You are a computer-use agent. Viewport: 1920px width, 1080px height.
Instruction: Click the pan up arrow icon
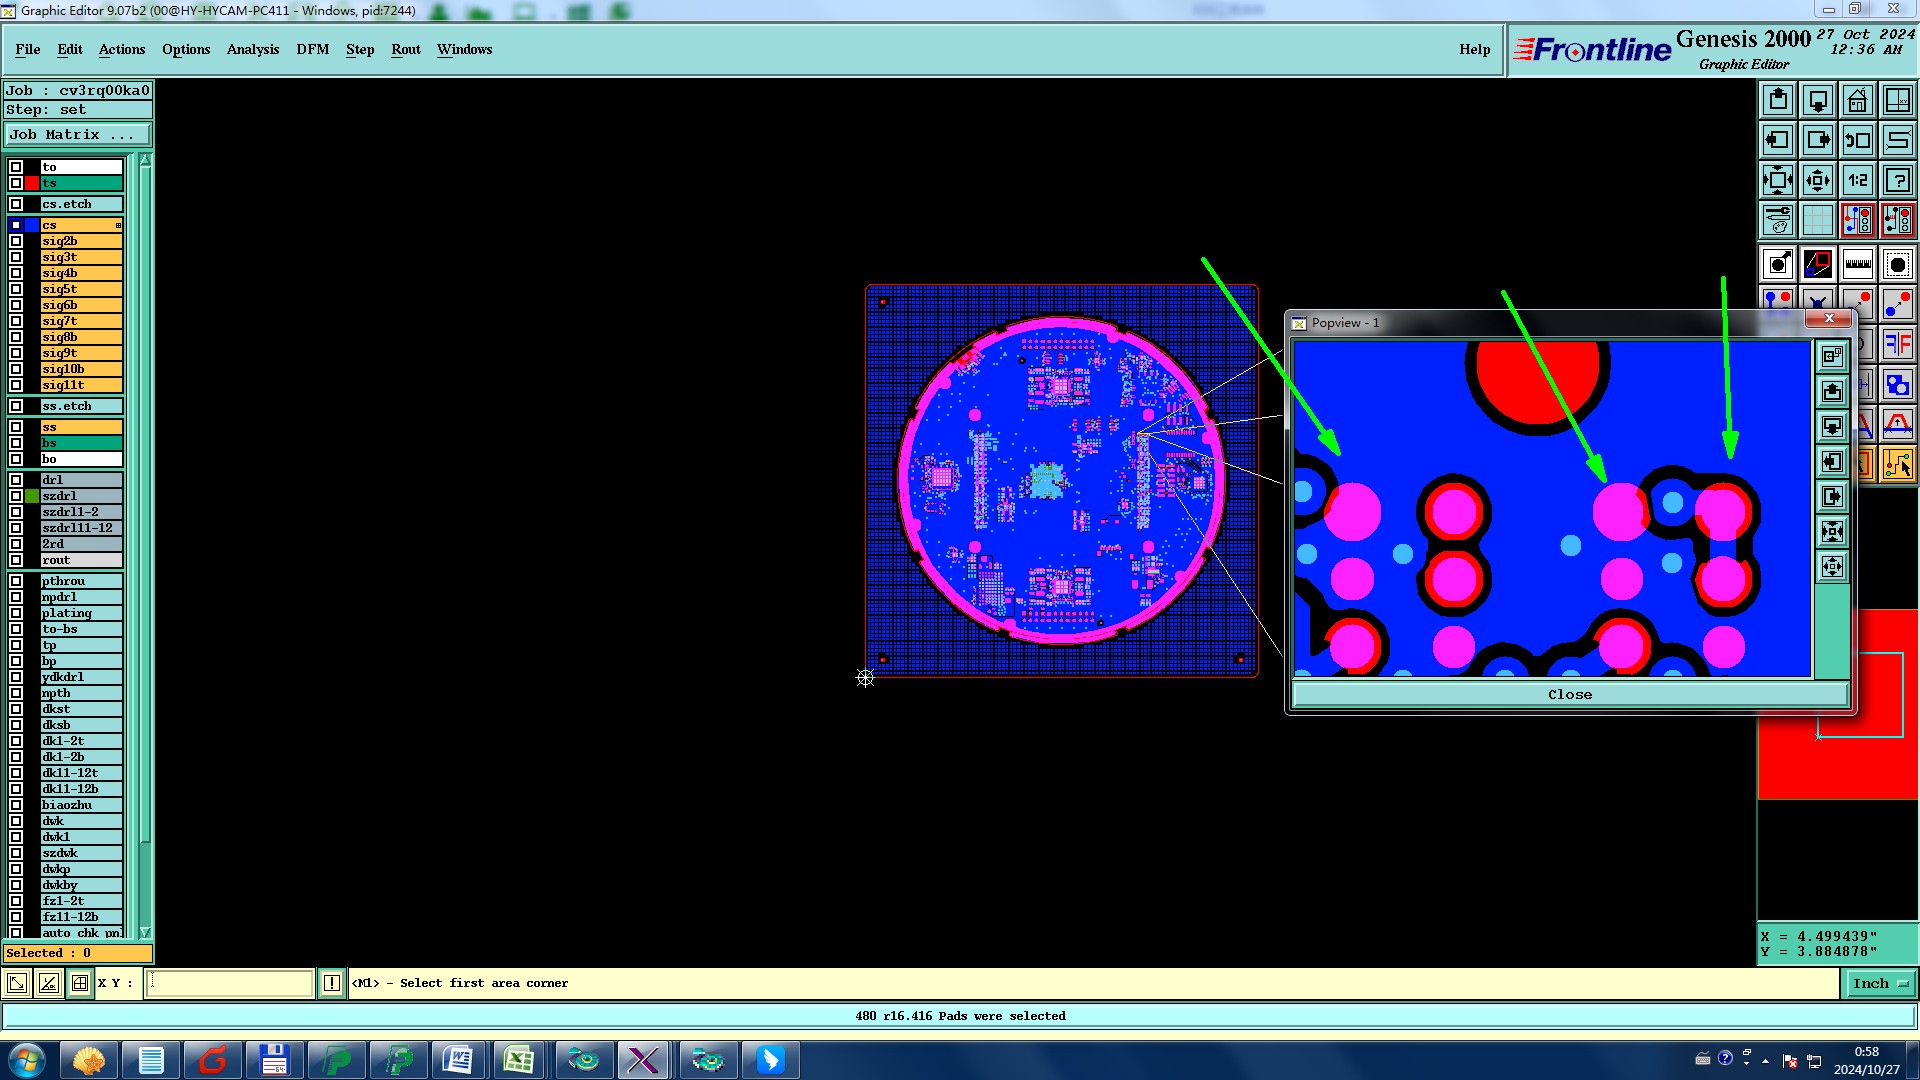point(1778,100)
